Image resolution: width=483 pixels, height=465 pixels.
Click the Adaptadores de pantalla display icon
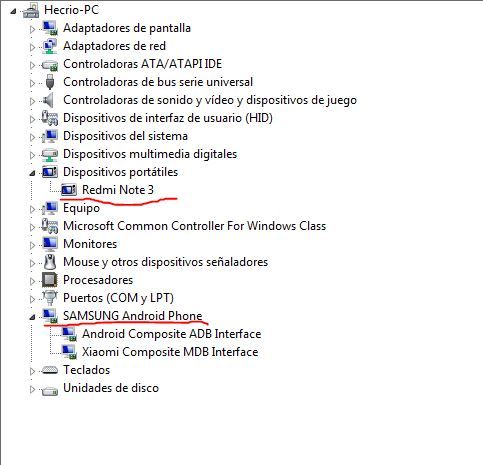coord(50,28)
